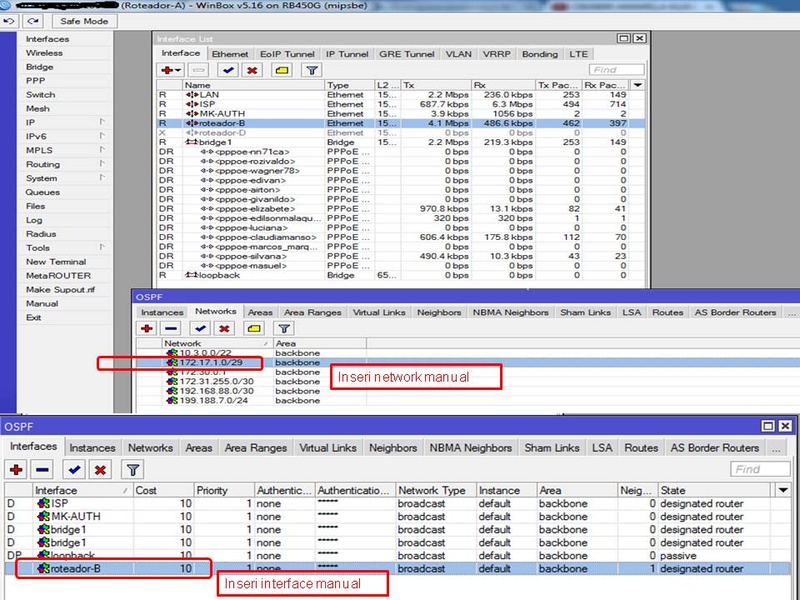Screen dimensions: 800x600
Task: Switch to VLAN tab in Interface List
Action: (x=458, y=54)
